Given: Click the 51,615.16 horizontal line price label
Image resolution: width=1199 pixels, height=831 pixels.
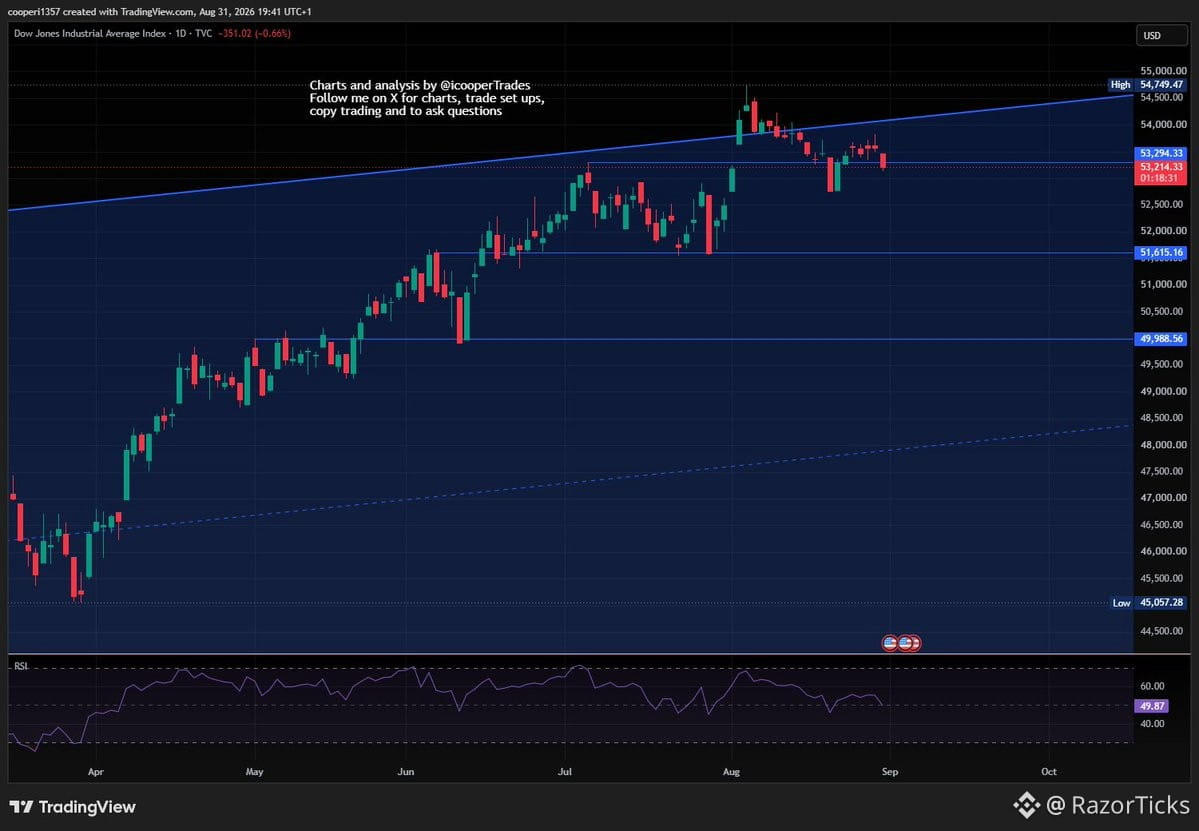Looking at the screenshot, I should click(x=1161, y=252).
